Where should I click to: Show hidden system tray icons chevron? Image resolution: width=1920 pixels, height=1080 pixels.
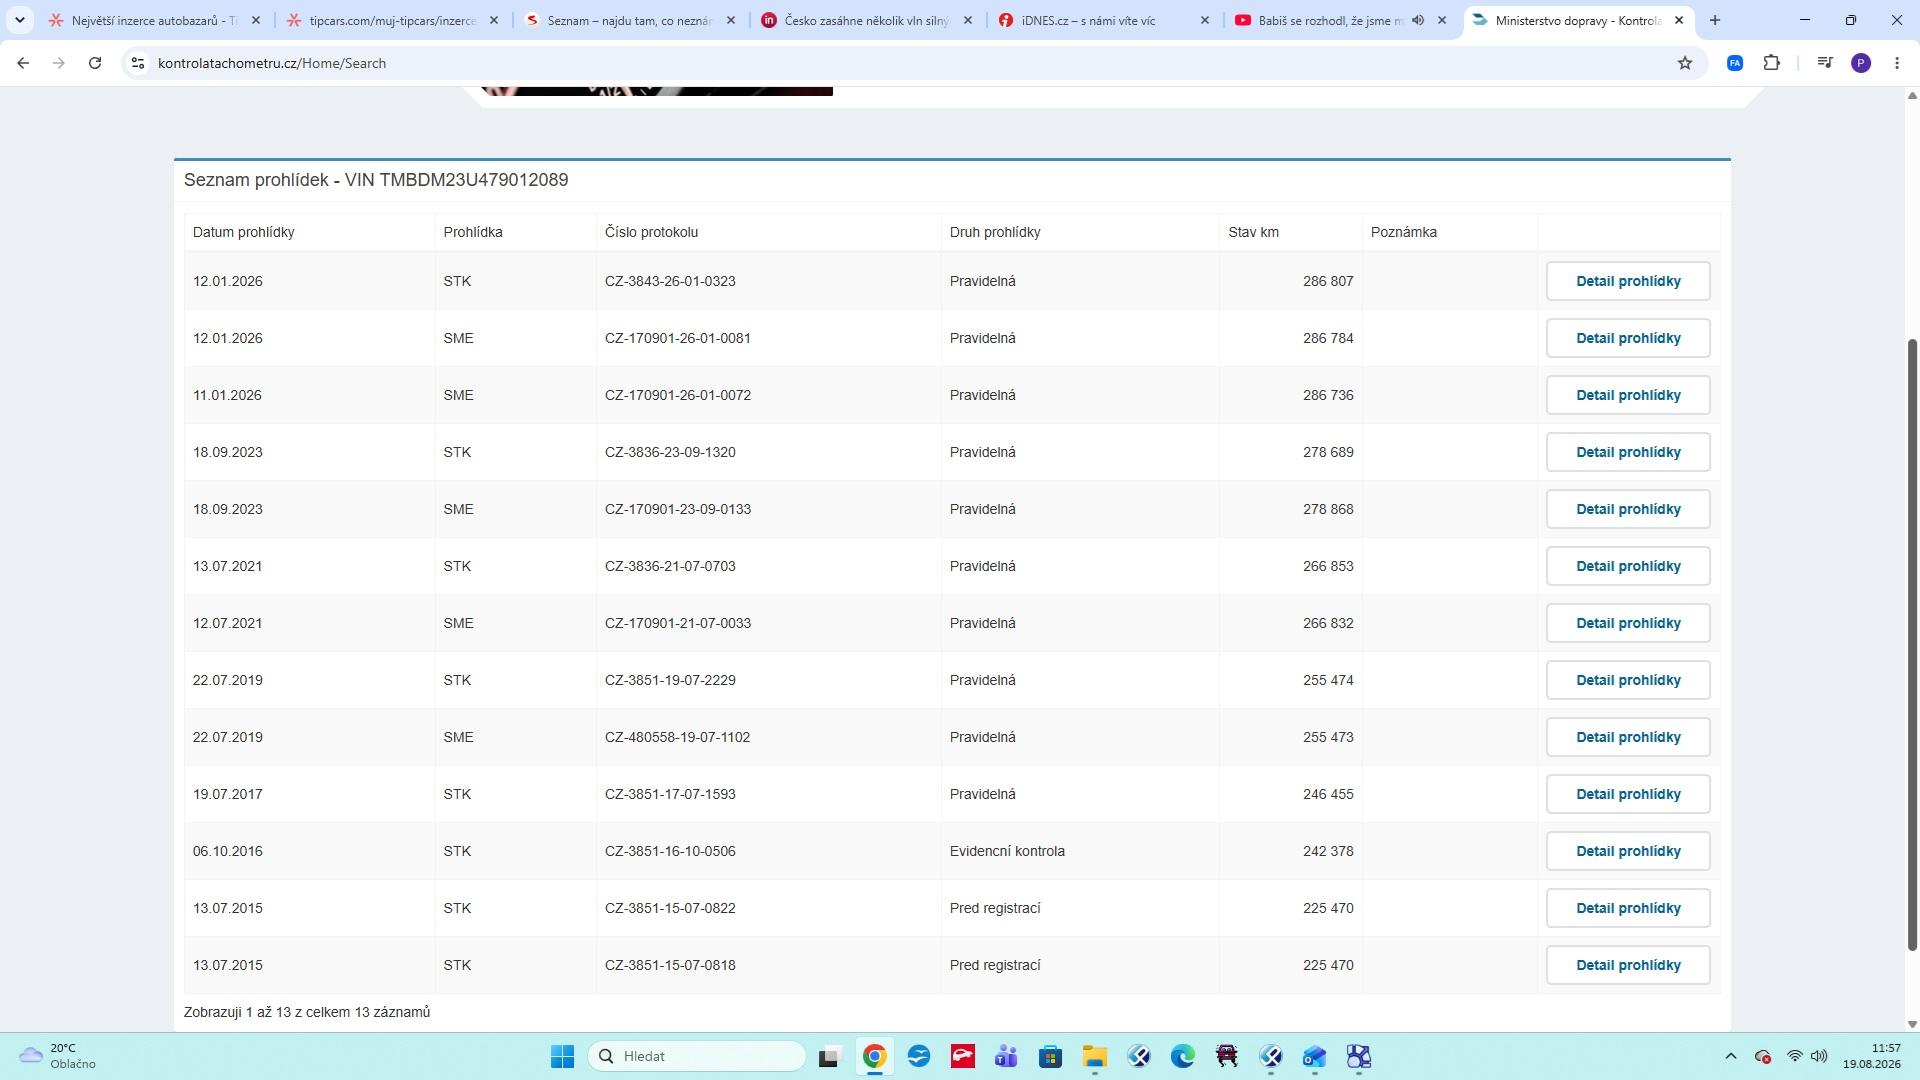pyautogui.click(x=1731, y=1056)
